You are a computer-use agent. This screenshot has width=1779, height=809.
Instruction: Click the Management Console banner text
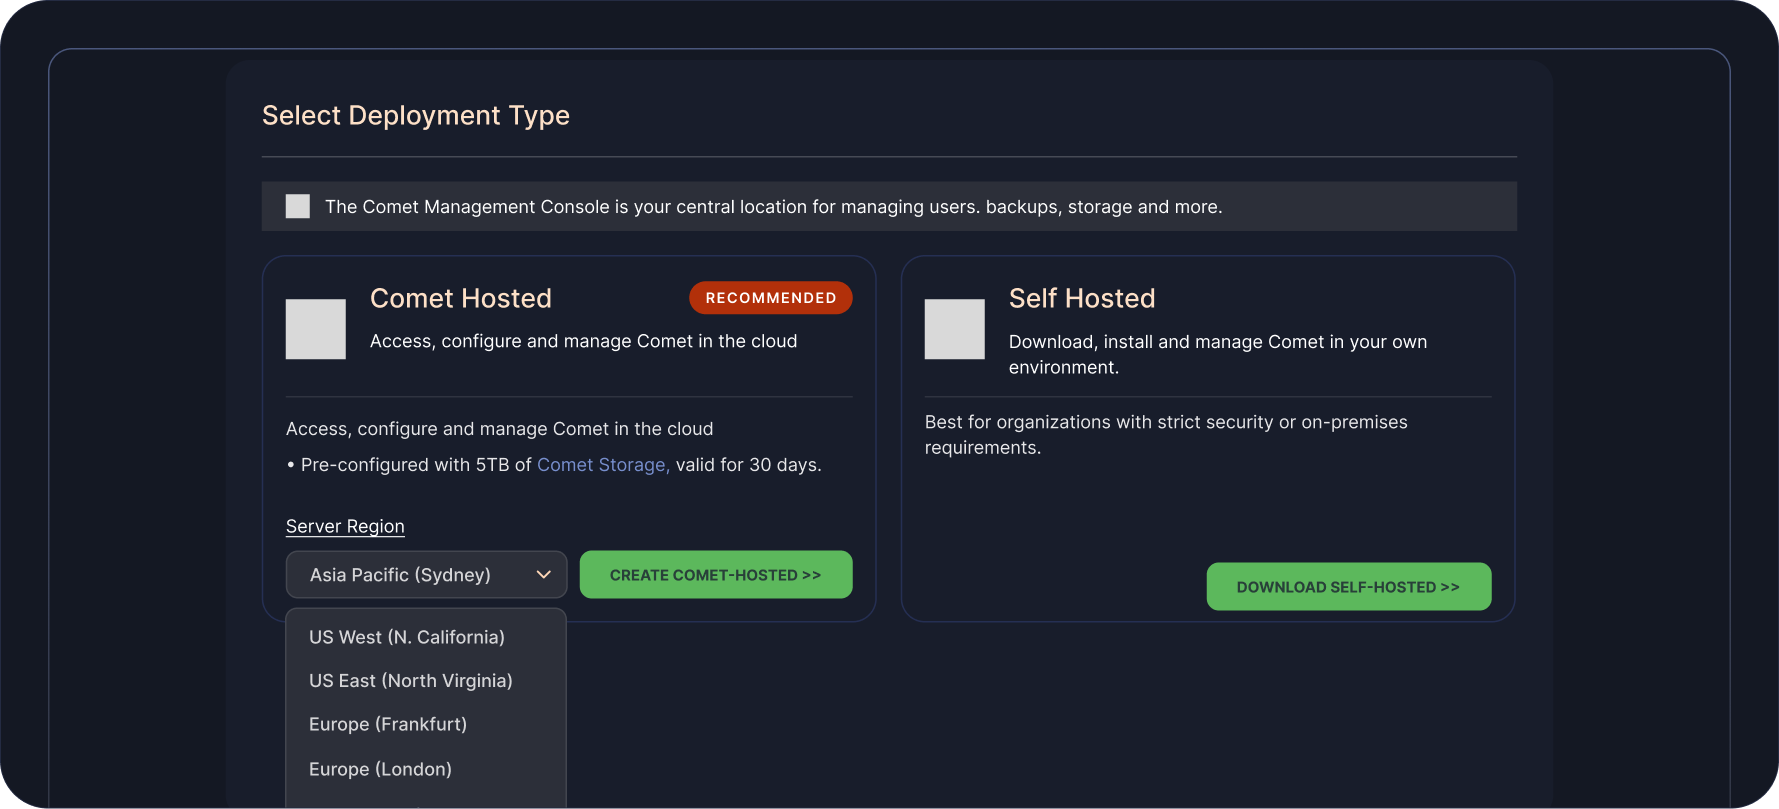(x=774, y=207)
